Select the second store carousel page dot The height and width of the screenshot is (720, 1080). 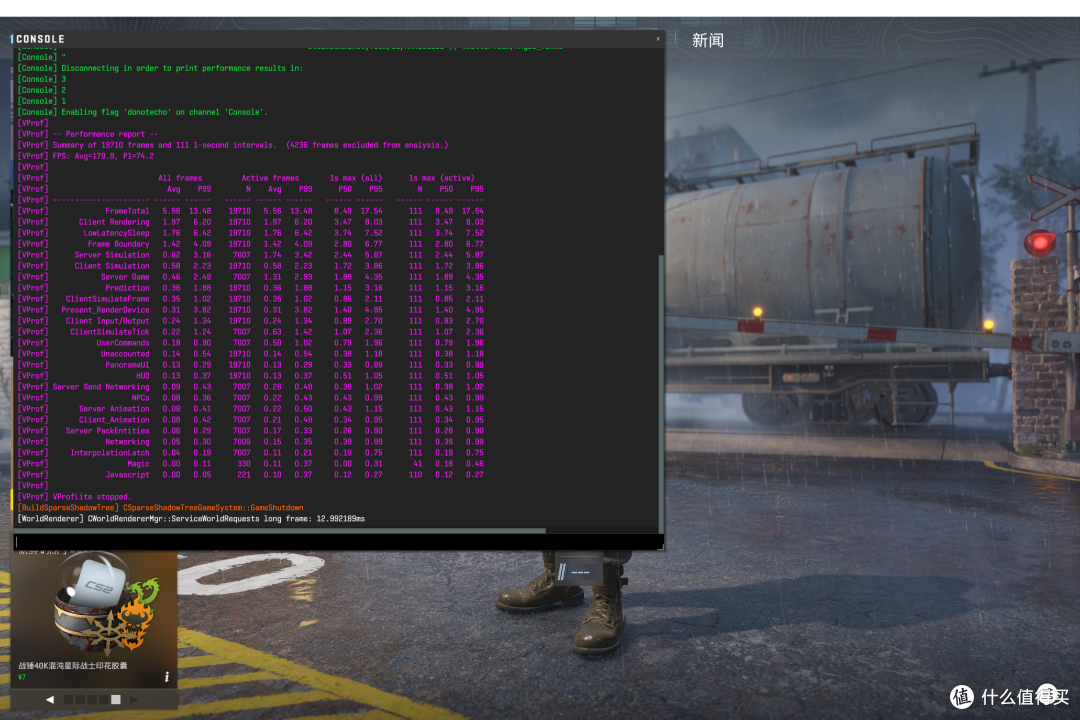80,699
